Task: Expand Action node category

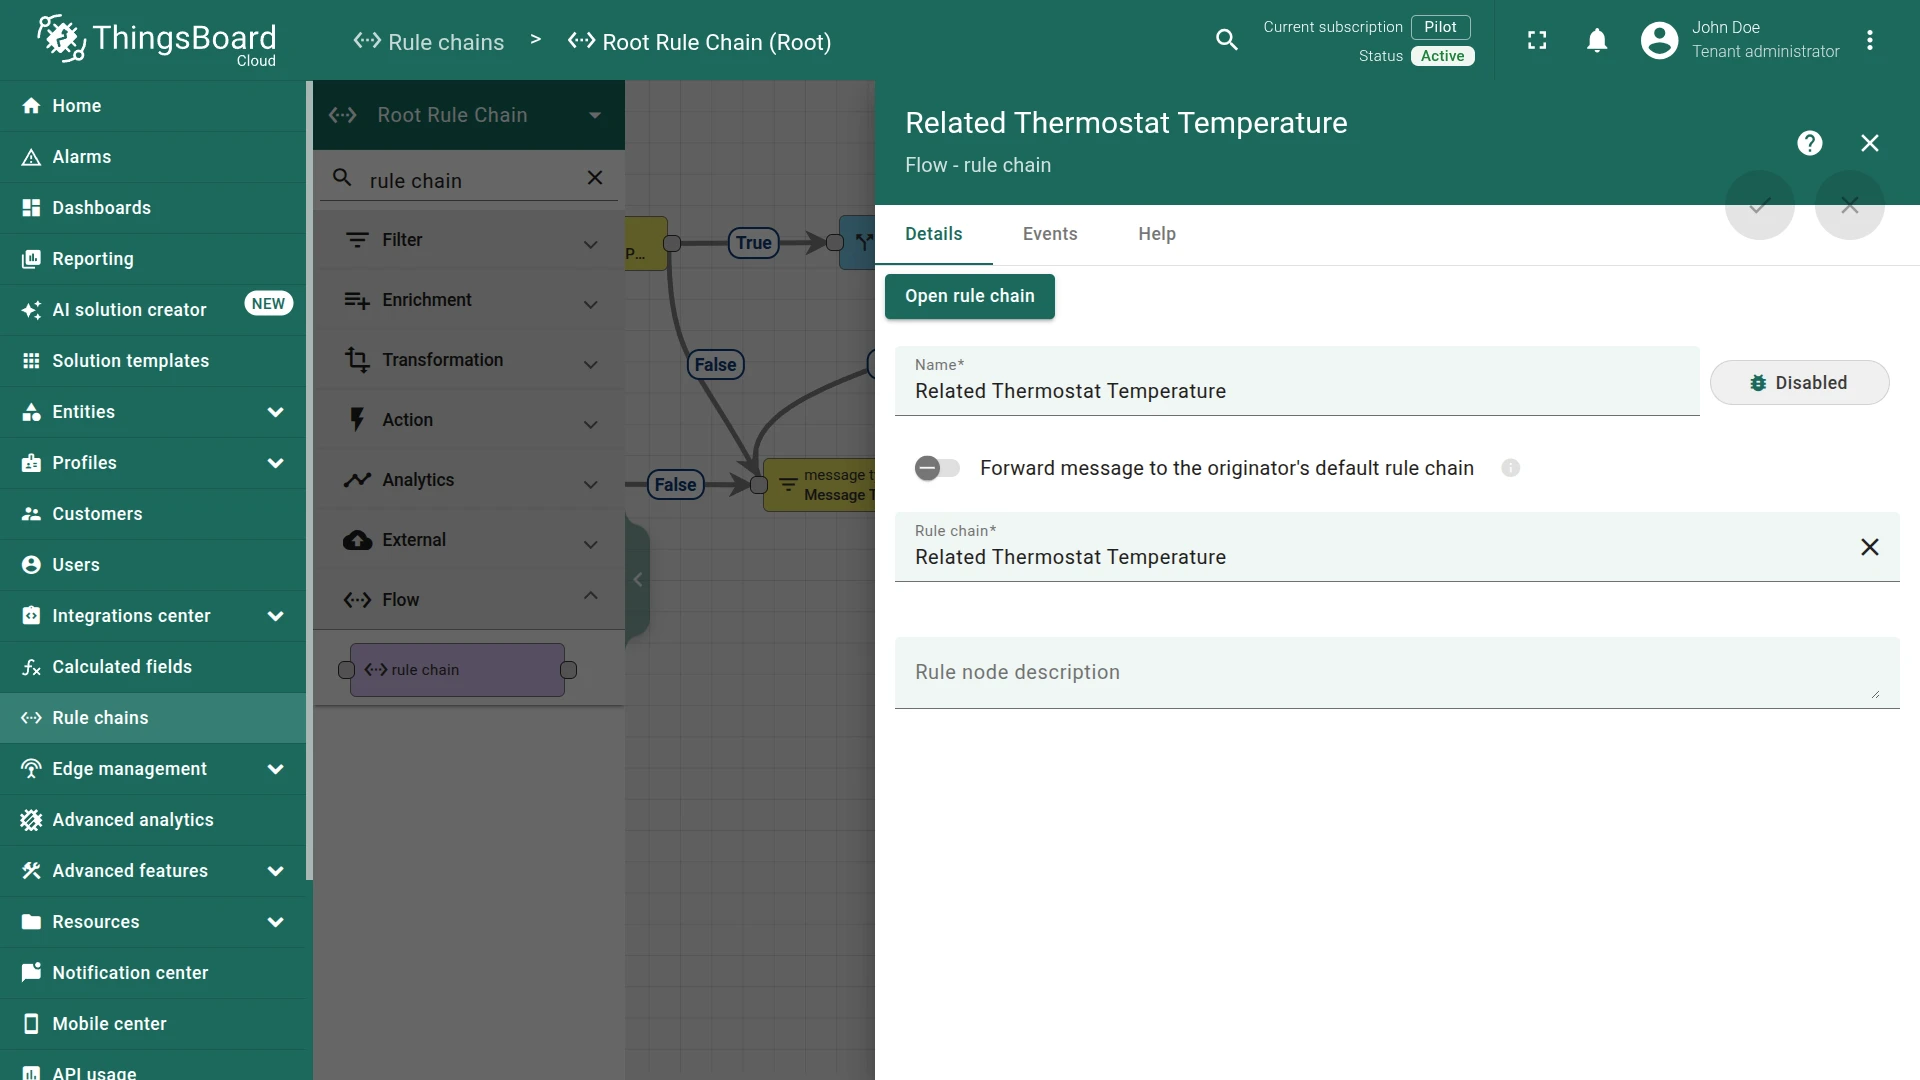Action: click(x=469, y=420)
